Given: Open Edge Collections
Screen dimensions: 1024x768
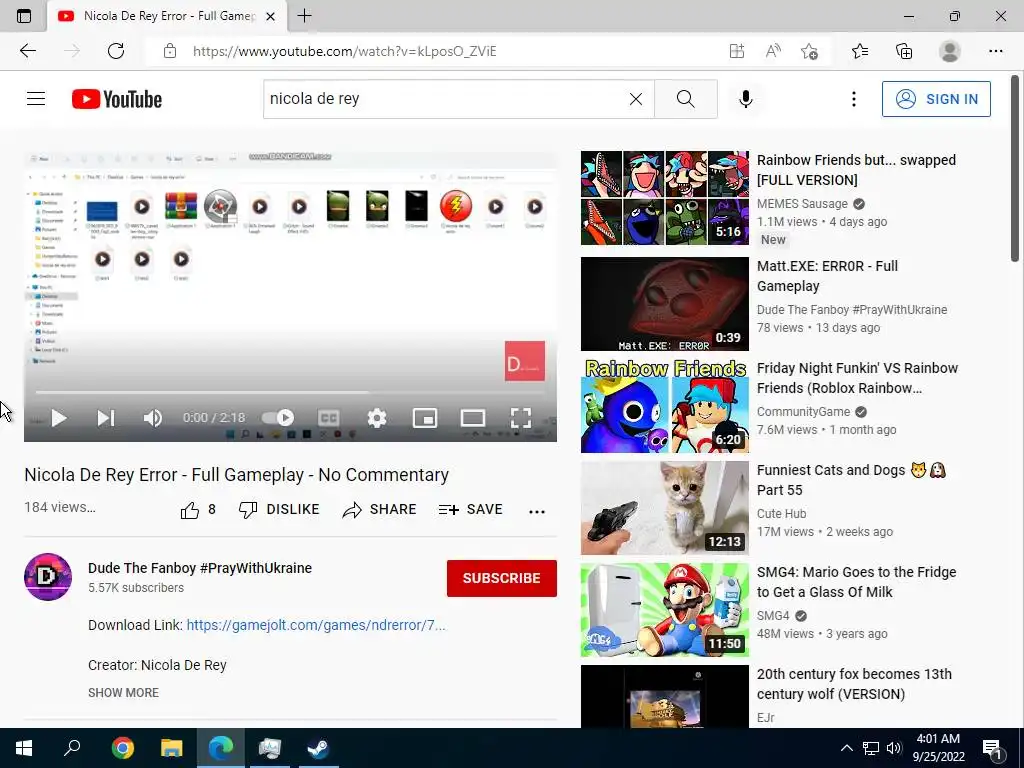Looking at the screenshot, I should click(904, 51).
